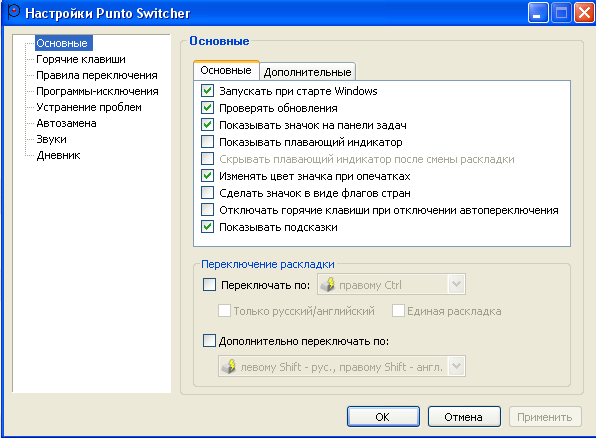Toggle 'Изменять цвет значка при опечатках'
Image resolution: width=596 pixels, height=441 pixels.
[x=207, y=176]
